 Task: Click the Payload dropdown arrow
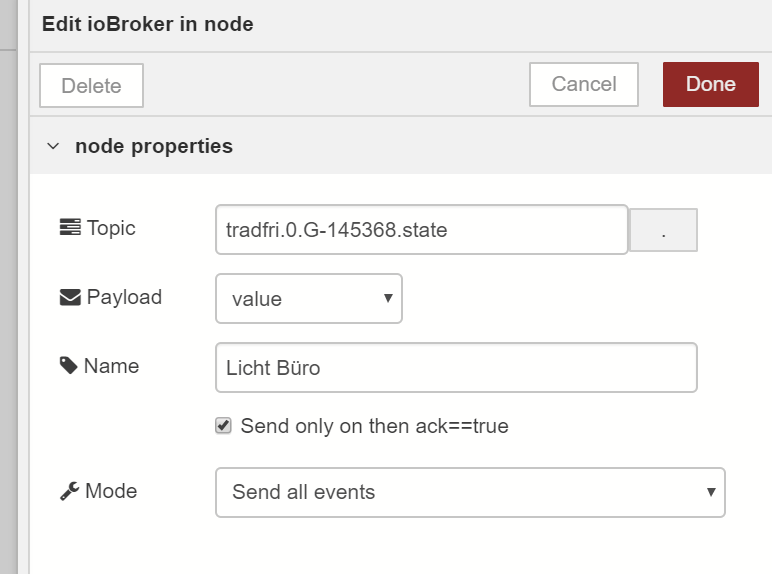(388, 298)
